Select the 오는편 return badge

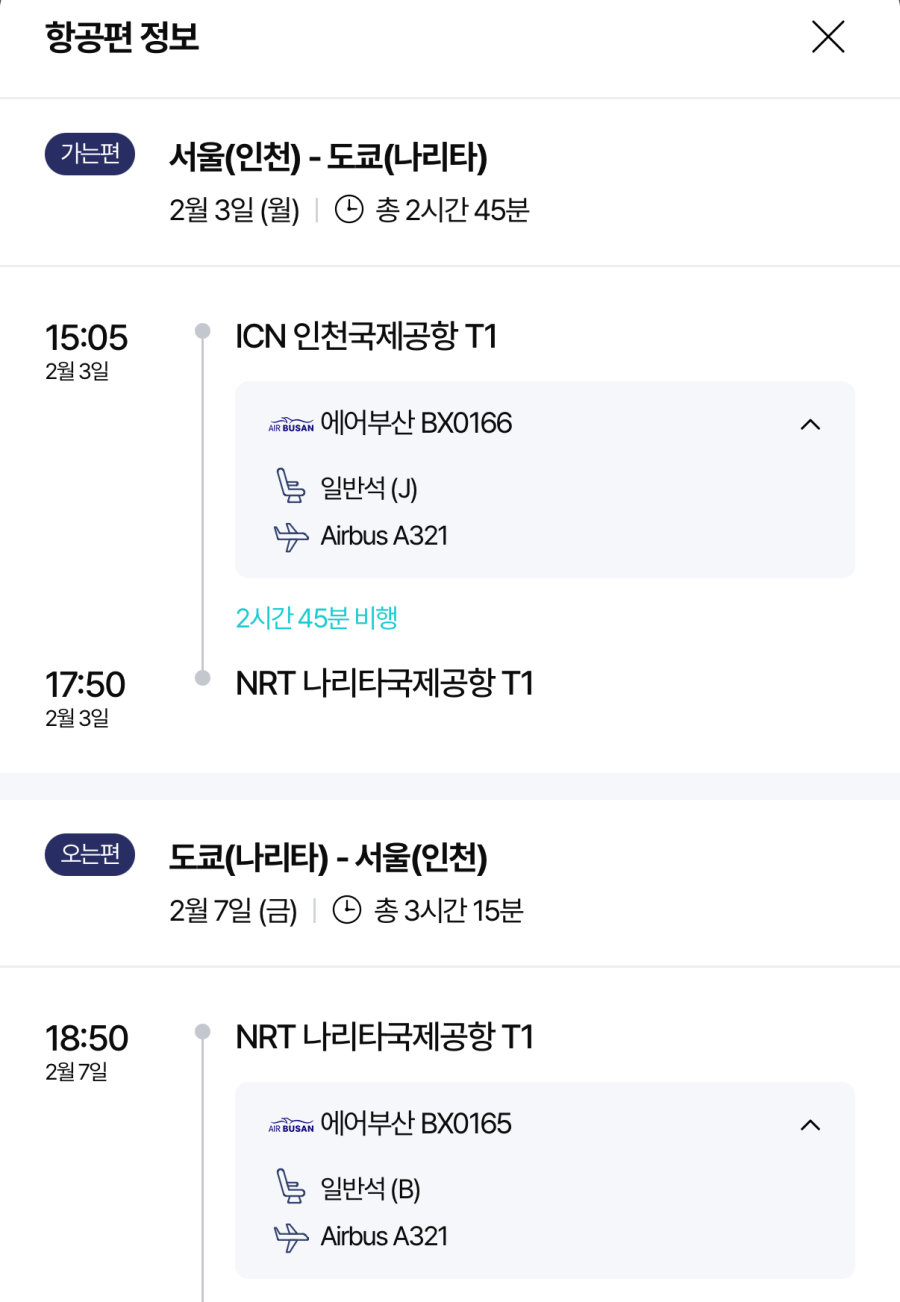[90, 856]
